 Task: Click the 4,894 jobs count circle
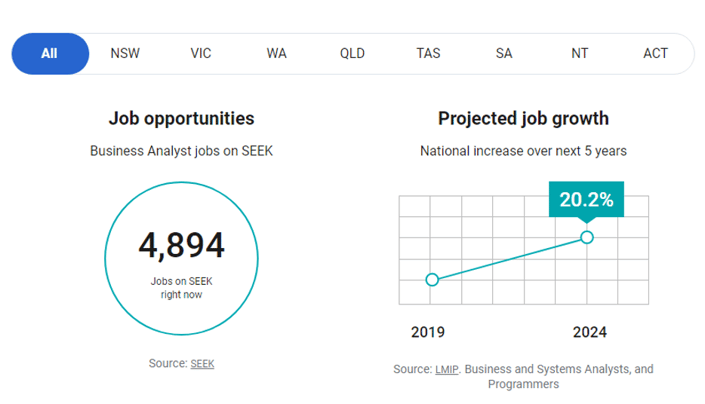(x=182, y=258)
